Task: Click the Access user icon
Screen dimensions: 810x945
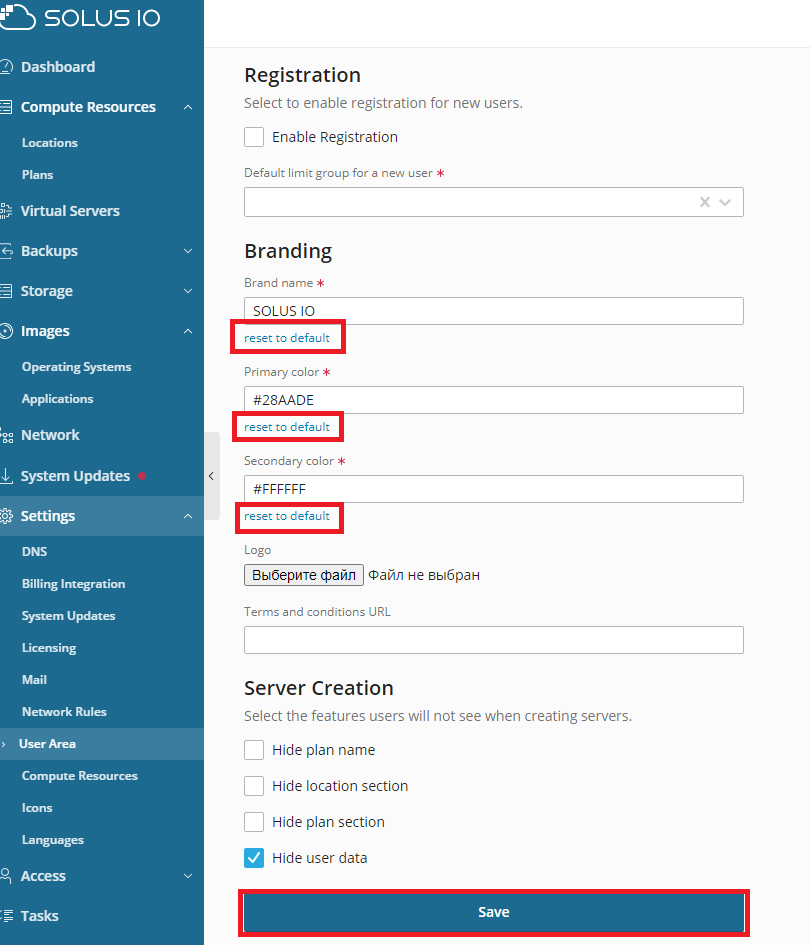Action: coord(6,876)
